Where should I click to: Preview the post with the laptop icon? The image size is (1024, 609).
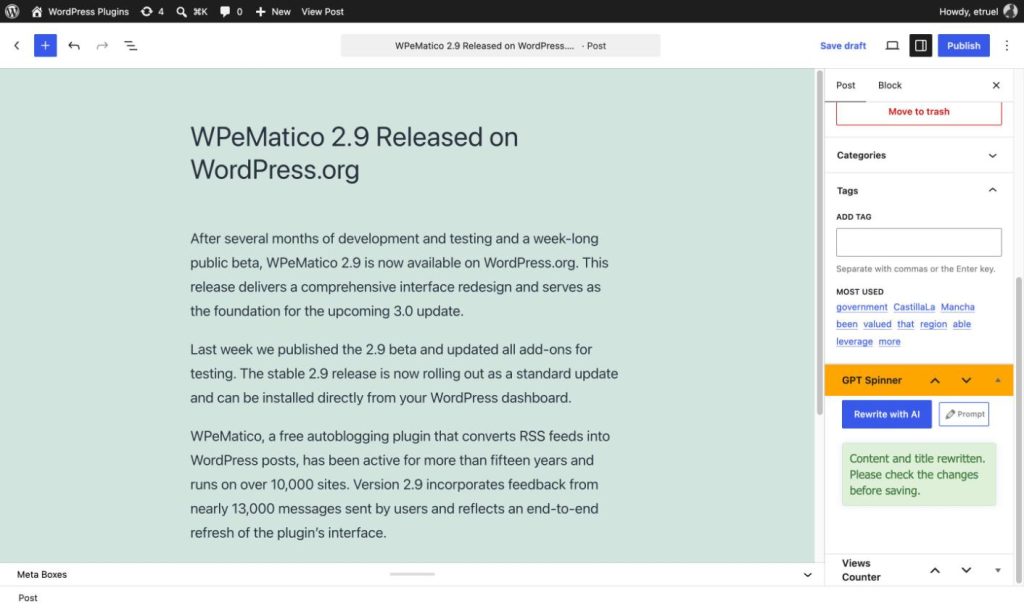891,46
